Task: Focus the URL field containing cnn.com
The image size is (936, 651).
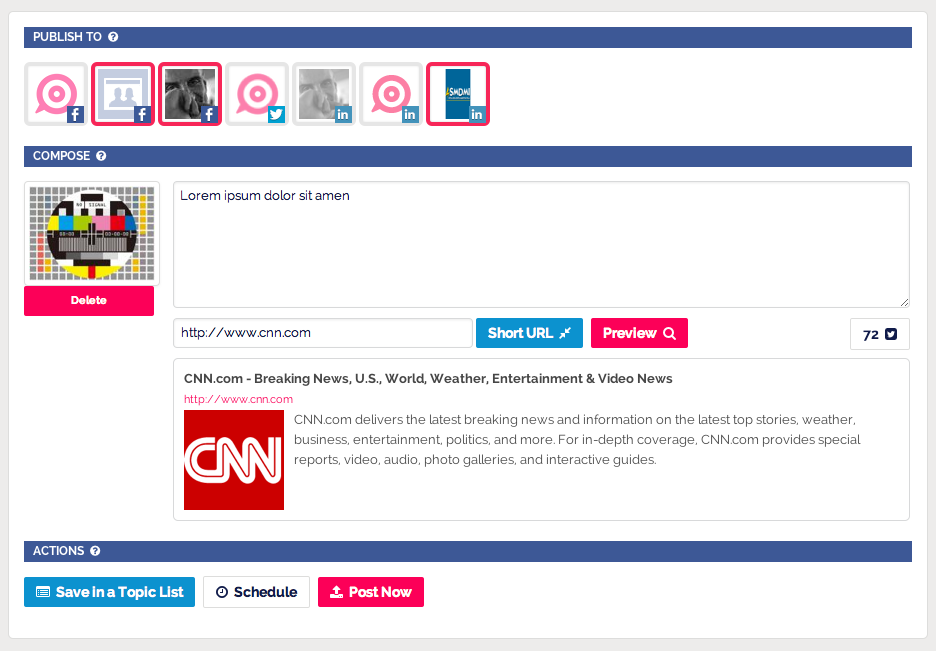Action: 322,333
